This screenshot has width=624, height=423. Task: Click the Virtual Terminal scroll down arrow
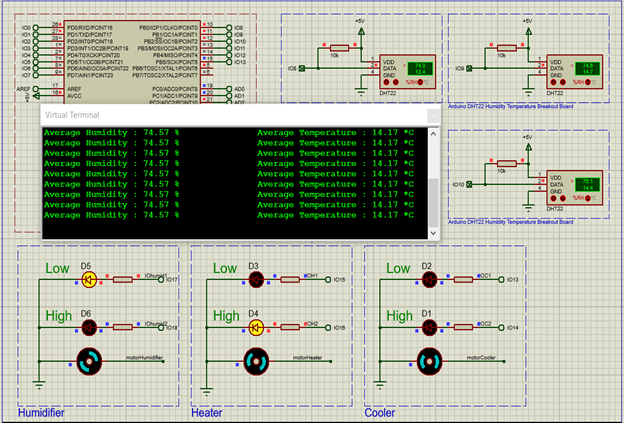433,233
